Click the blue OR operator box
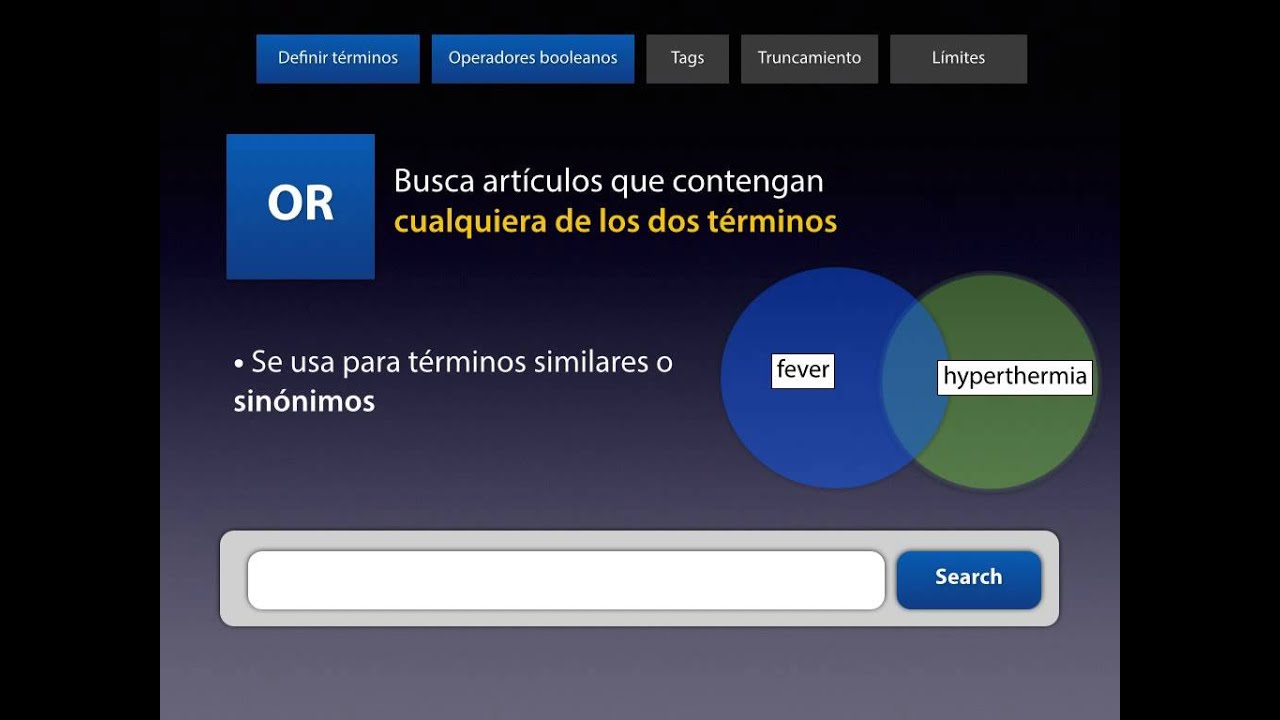Viewport: 1280px width, 720px height. (x=300, y=206)
